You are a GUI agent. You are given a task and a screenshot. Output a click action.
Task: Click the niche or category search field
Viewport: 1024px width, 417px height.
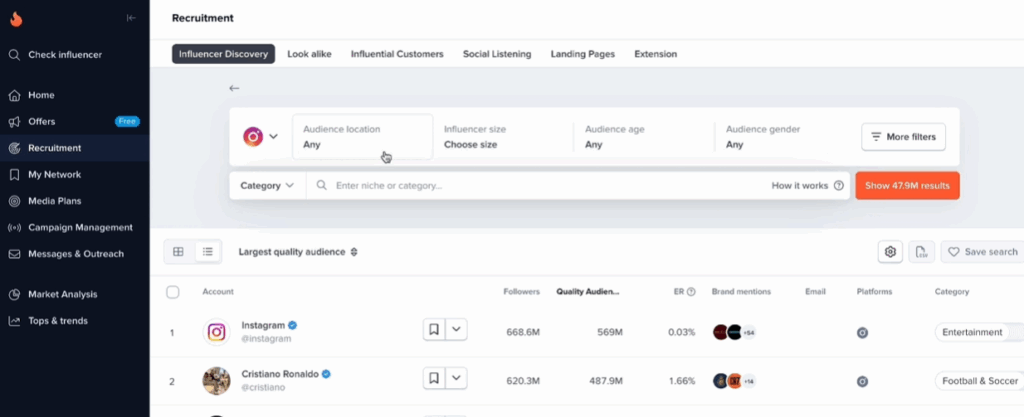click(x=540, y=185)
